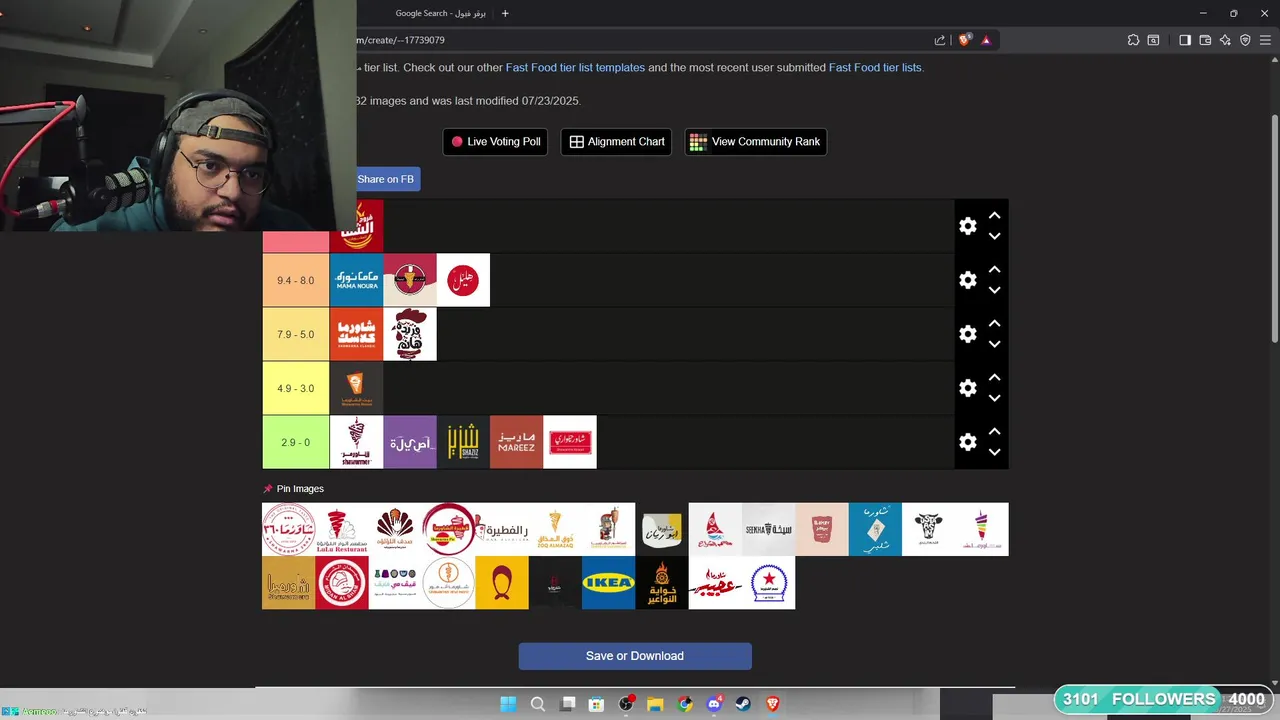Screen dimensions: 1280x720
Task: Open OBS Studio from the taskbar
Action: click(x=626, y=704)
